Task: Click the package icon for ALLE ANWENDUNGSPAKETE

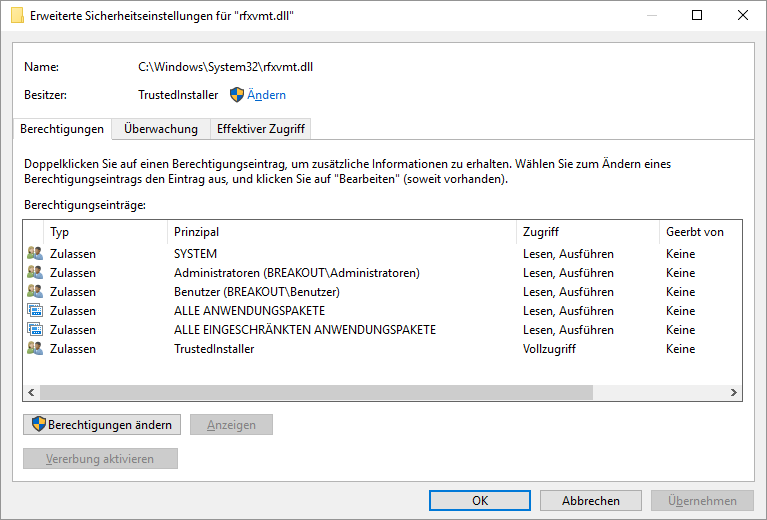Action: pos(35,311)
